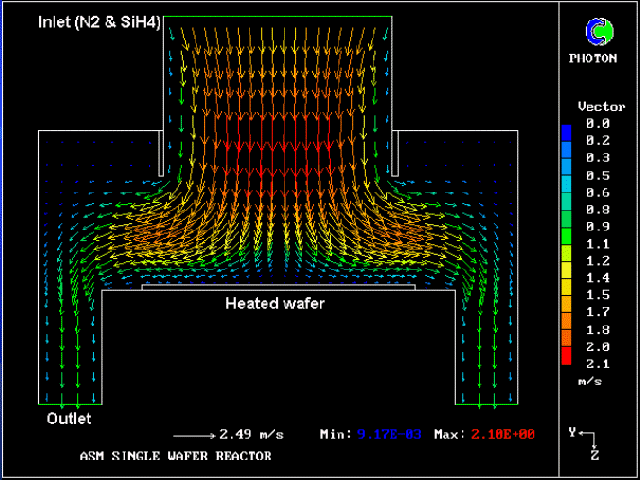This screenshot has height=480, width=640.
Task: Click the 1.5 legend value
Action: coord(599,295)
